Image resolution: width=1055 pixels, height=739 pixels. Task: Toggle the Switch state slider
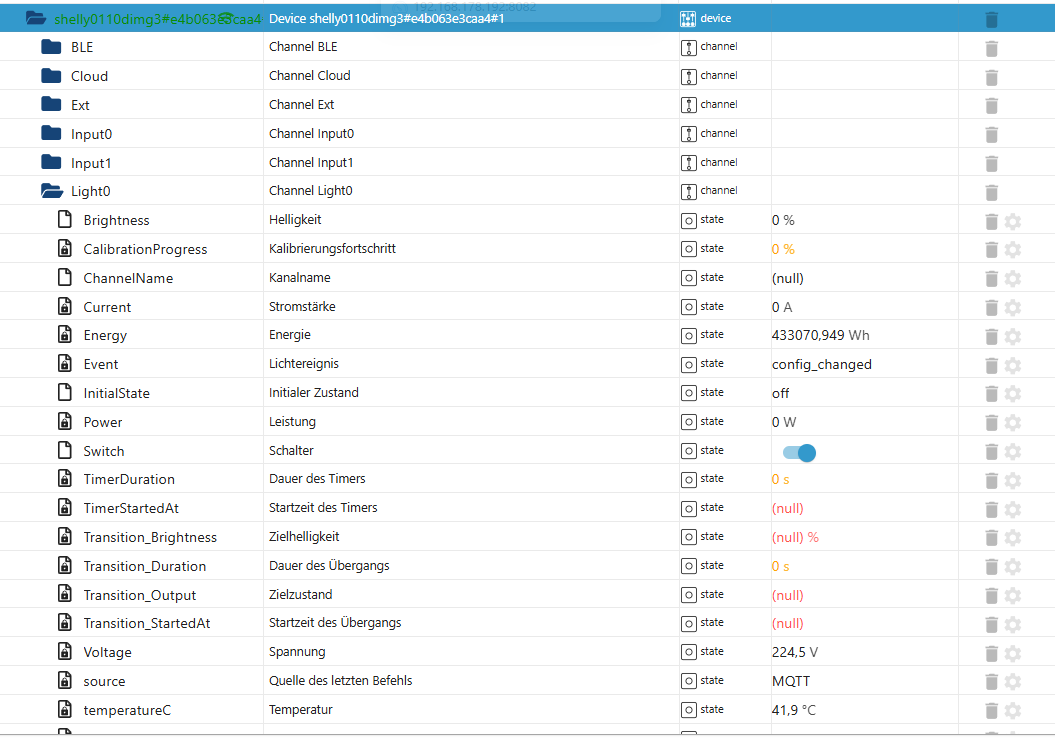coord(799,453)
